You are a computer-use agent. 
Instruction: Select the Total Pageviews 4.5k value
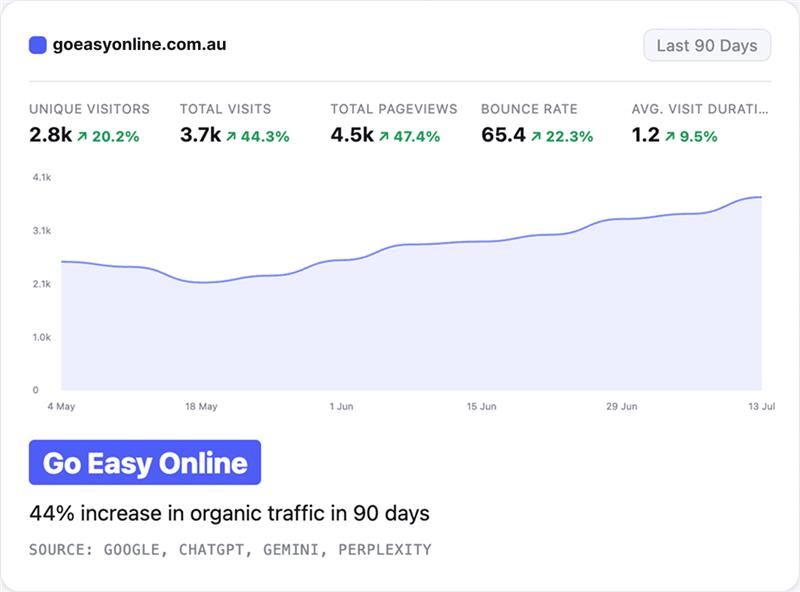point(352,135)
